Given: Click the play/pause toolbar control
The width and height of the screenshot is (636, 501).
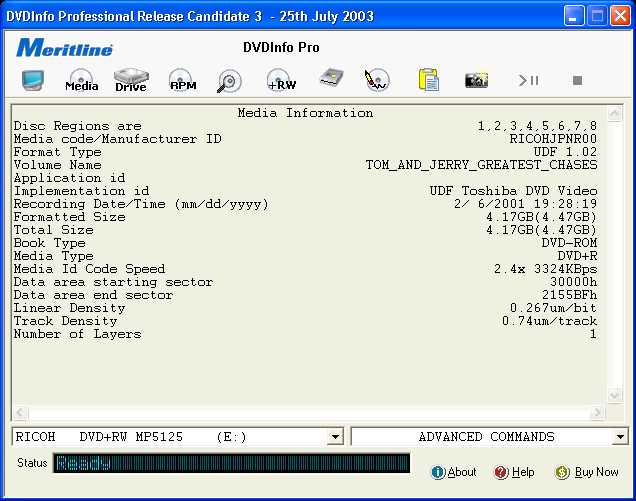Looking at the screenshot, I should click(529, 80).
